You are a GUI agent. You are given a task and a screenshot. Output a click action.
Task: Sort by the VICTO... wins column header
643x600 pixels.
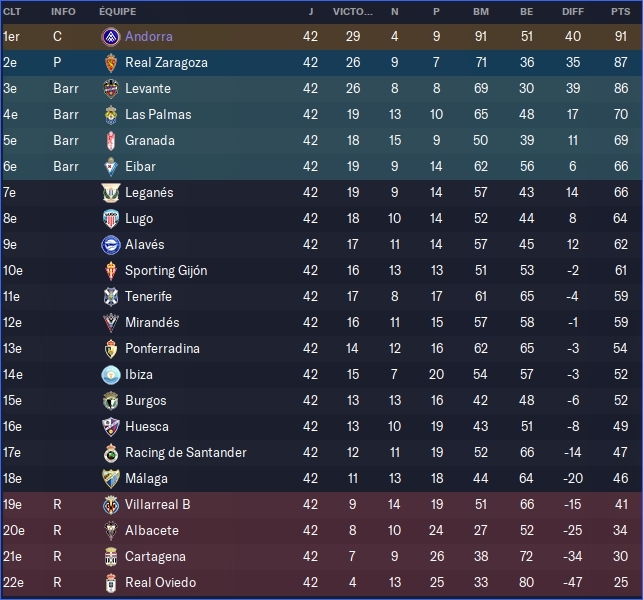352,12
